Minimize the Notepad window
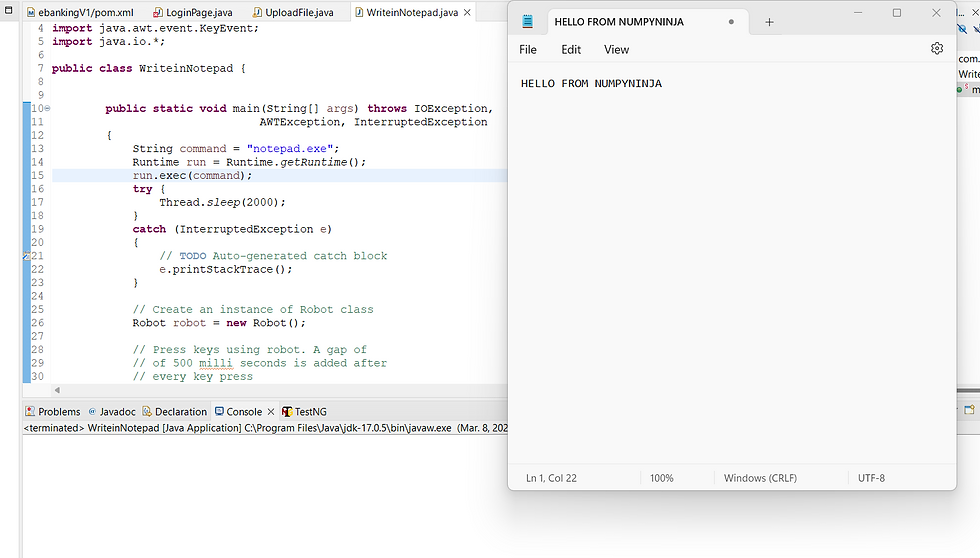980x558 pixels. pos(858,12)
